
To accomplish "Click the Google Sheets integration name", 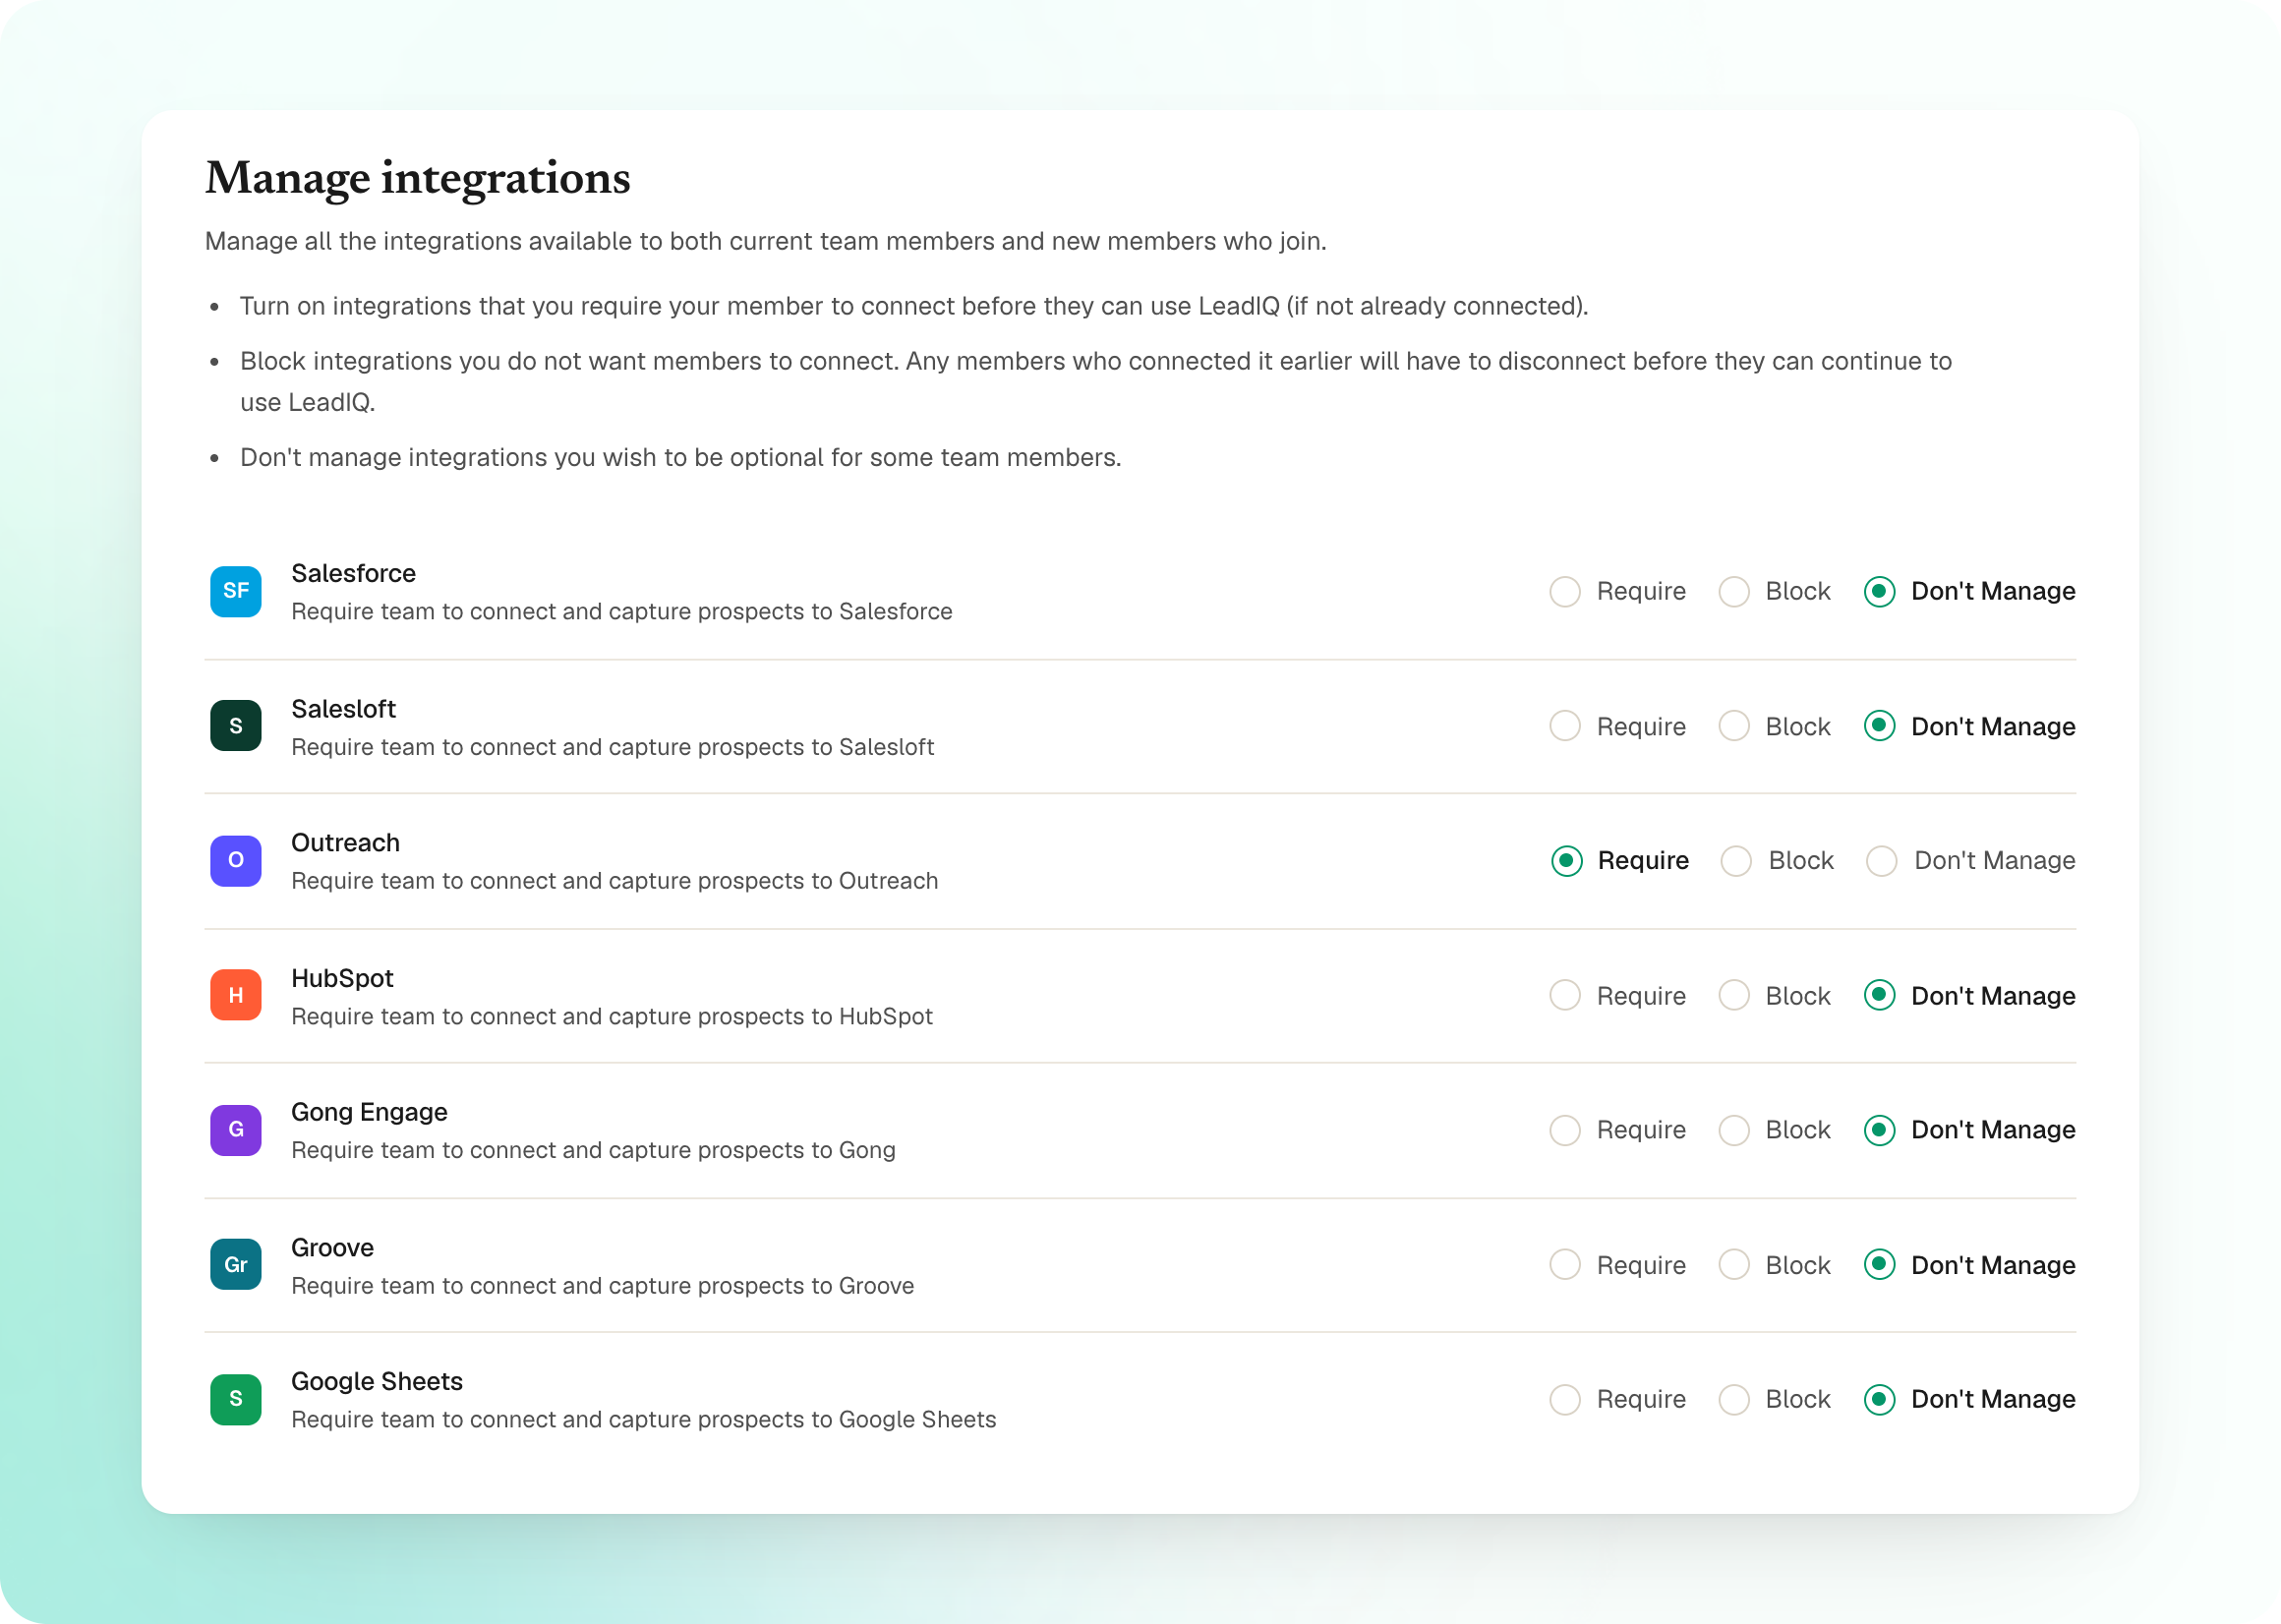I will [377, 1382].
